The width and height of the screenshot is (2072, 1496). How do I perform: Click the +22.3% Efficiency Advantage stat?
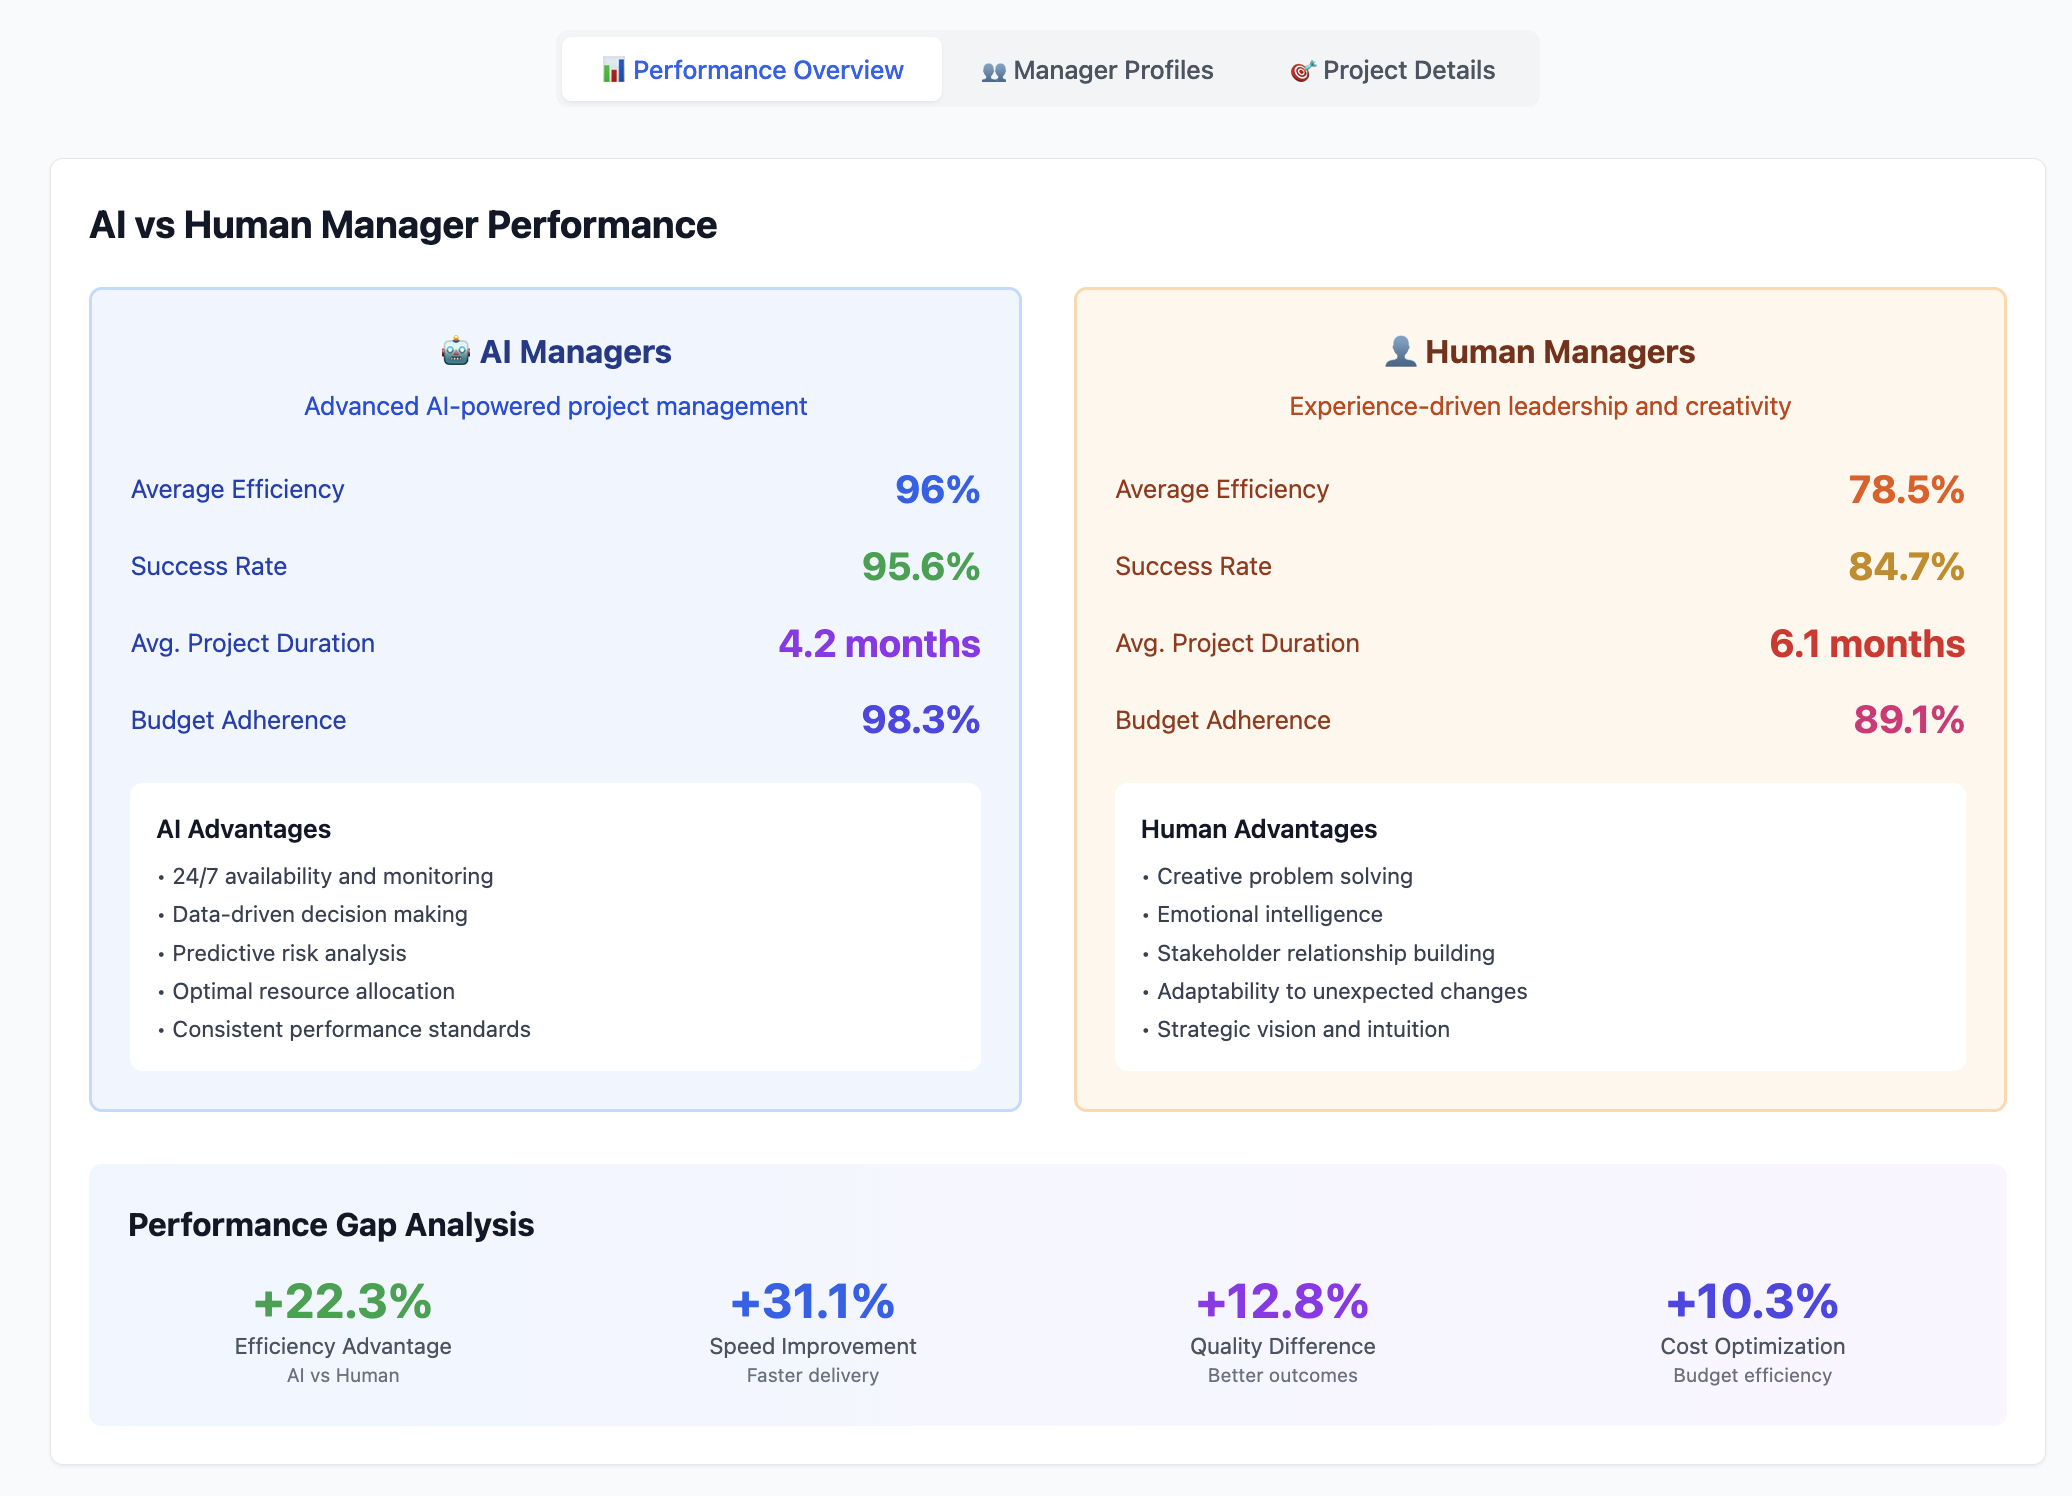343,1301
